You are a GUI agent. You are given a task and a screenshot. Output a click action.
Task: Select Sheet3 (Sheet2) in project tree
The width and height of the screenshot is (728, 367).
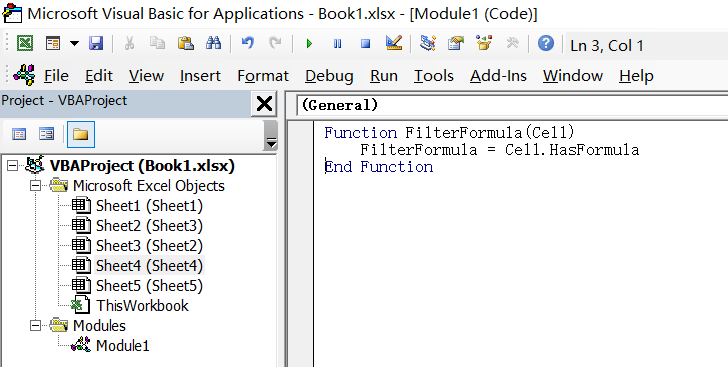click(x=149, y=246)
